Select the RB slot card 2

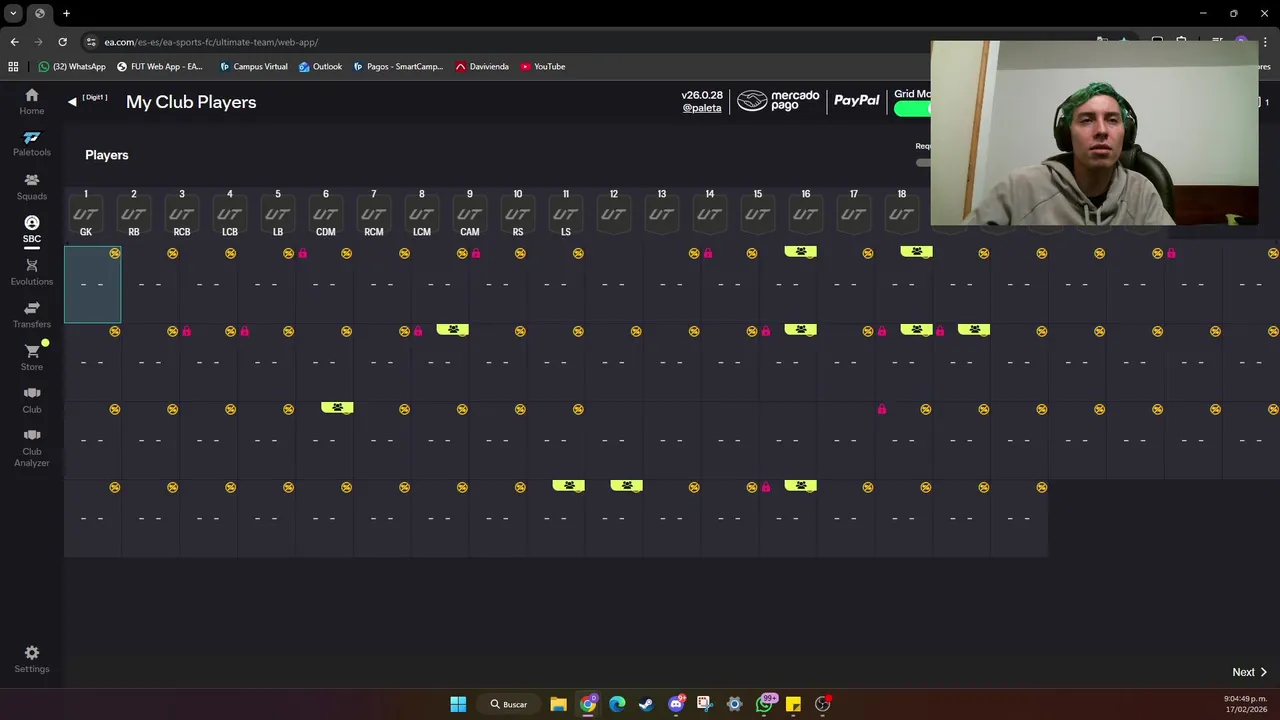coord(134,215)
